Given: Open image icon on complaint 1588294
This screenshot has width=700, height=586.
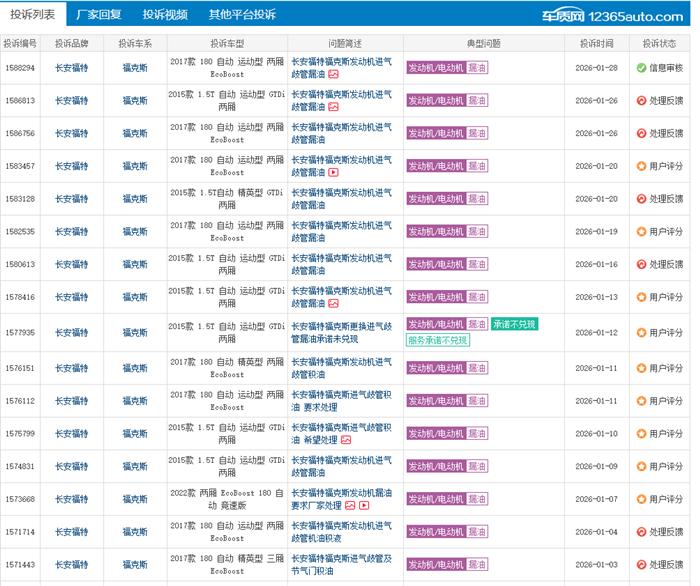Looking at the screenshot, I should tap(333, 74).
